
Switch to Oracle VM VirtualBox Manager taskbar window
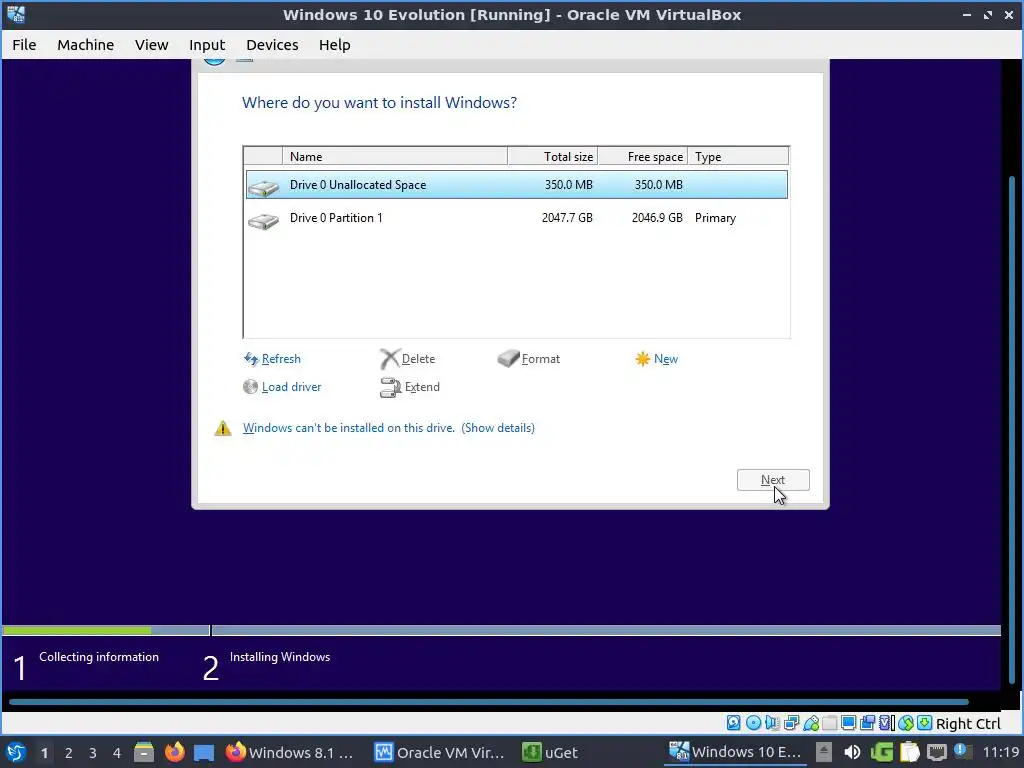440,752
